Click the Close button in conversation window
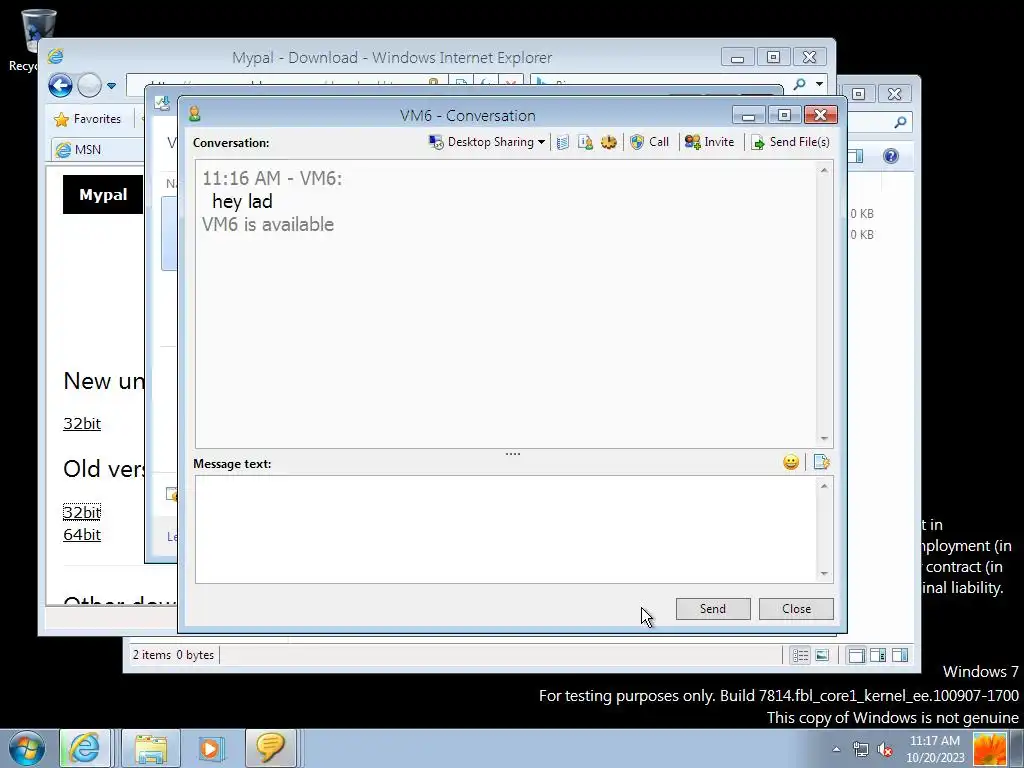This screenshot has width=1024, height=768. [x=796, y=609]
